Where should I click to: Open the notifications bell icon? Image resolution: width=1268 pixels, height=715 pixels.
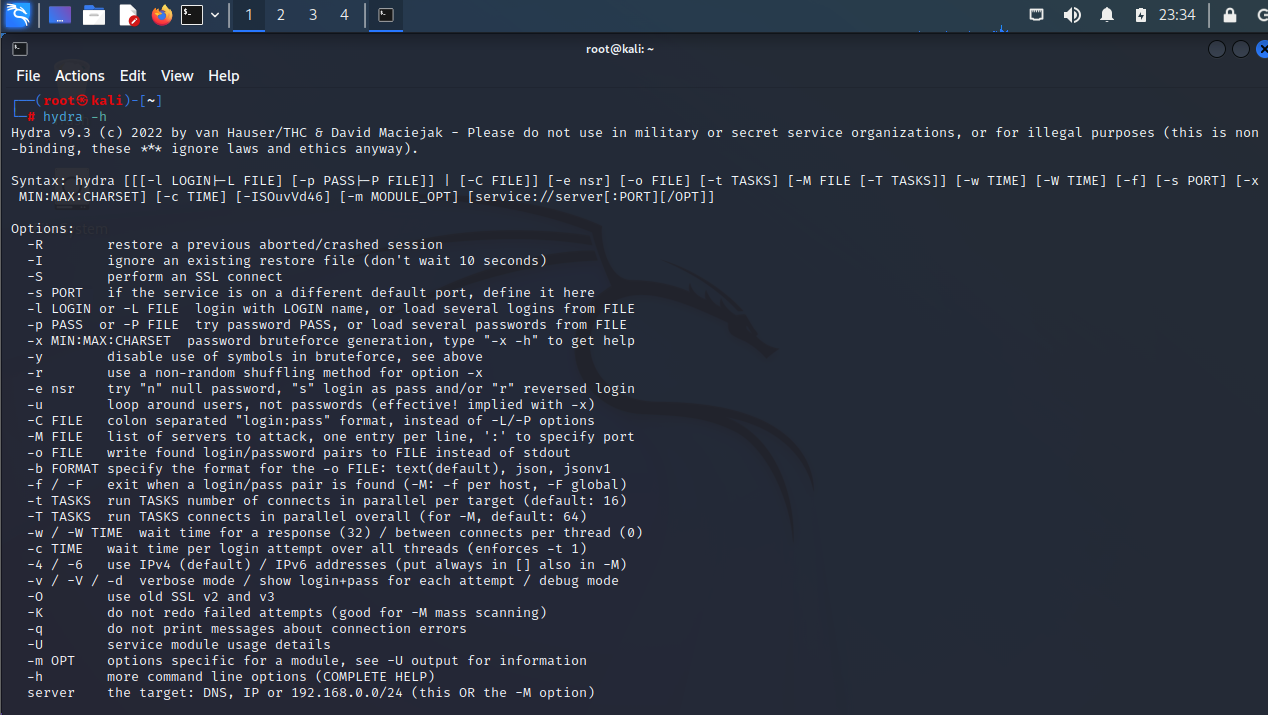(x=1107, y=15)
